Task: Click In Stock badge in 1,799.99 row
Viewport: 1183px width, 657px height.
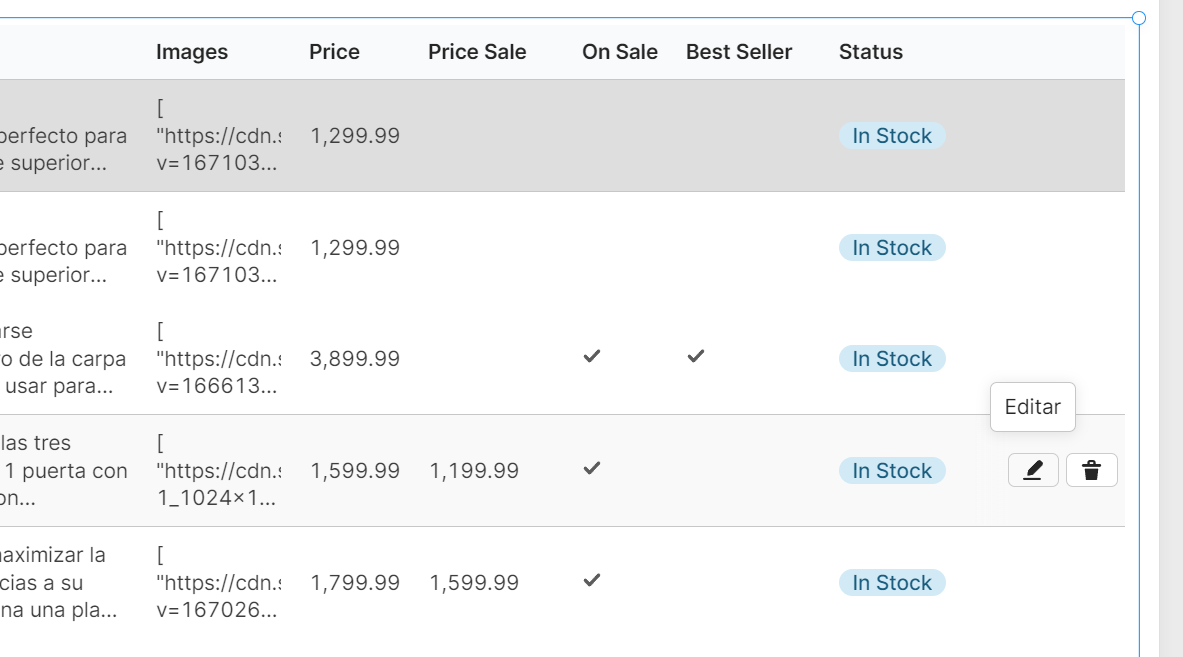Action: pos(892,582)
